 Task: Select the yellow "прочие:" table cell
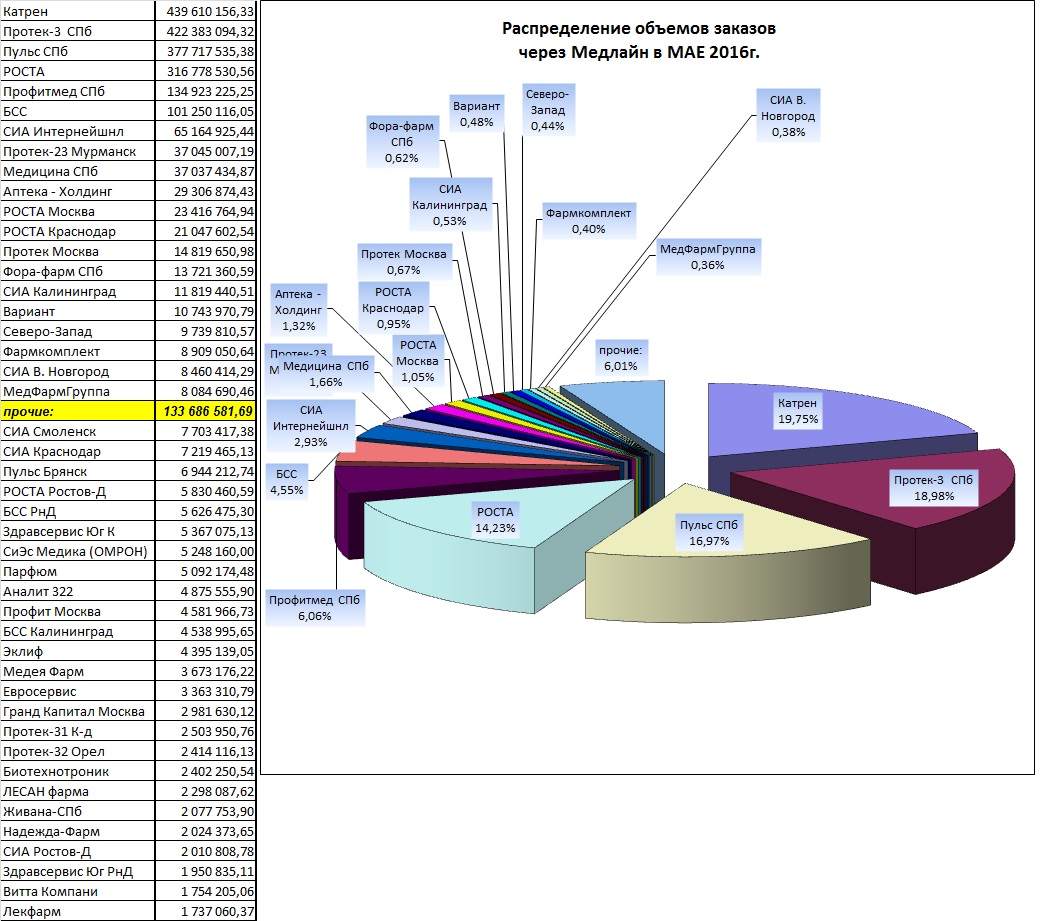point(78,411)
